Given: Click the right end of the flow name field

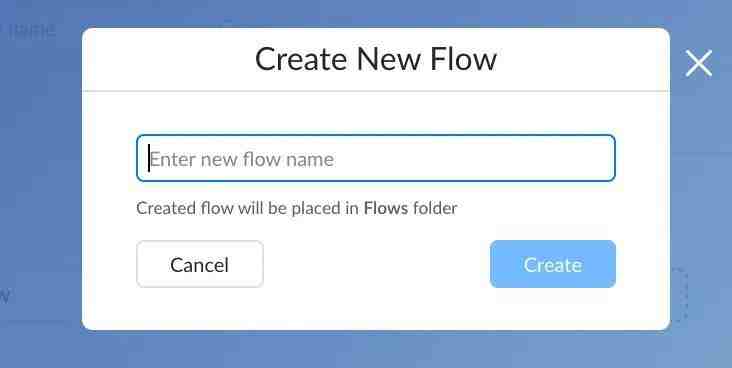Looking at the screenshot, I should [602, 158].
